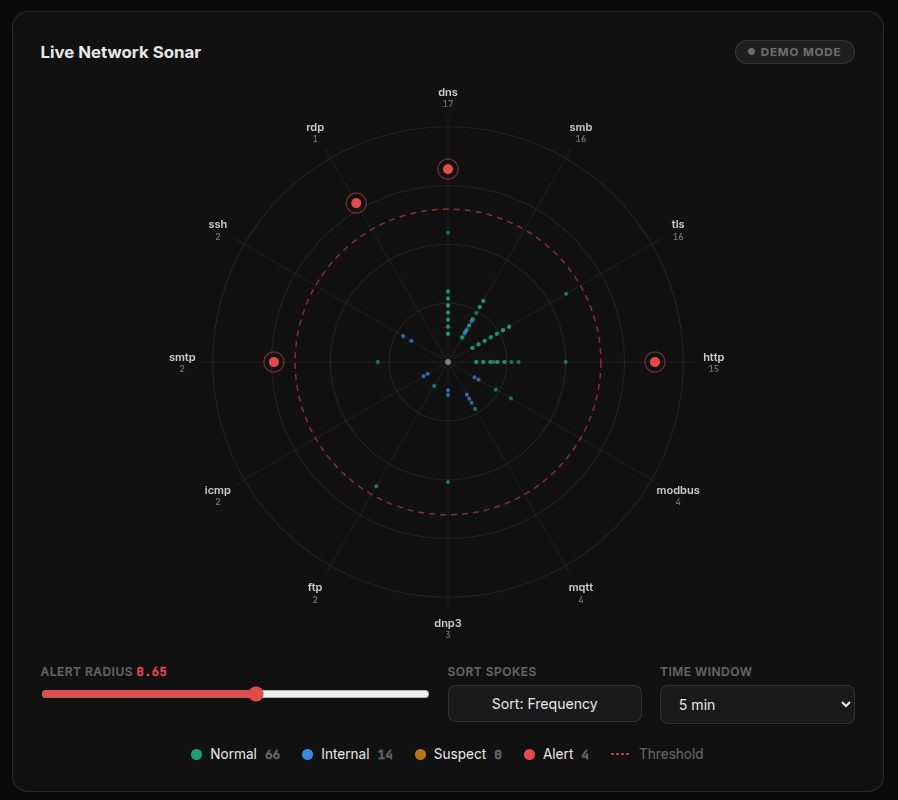This screenshot has height=800, width=898.
Task: Click the DEMO MODE badge
Action: [795, 52]
